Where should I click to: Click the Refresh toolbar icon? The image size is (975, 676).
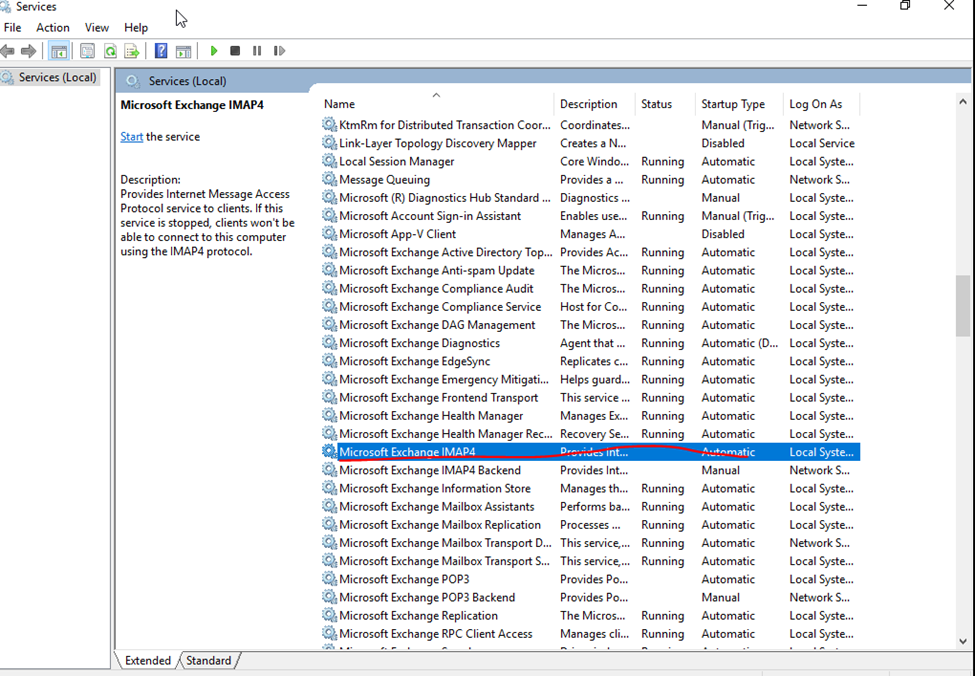(110, 51)
